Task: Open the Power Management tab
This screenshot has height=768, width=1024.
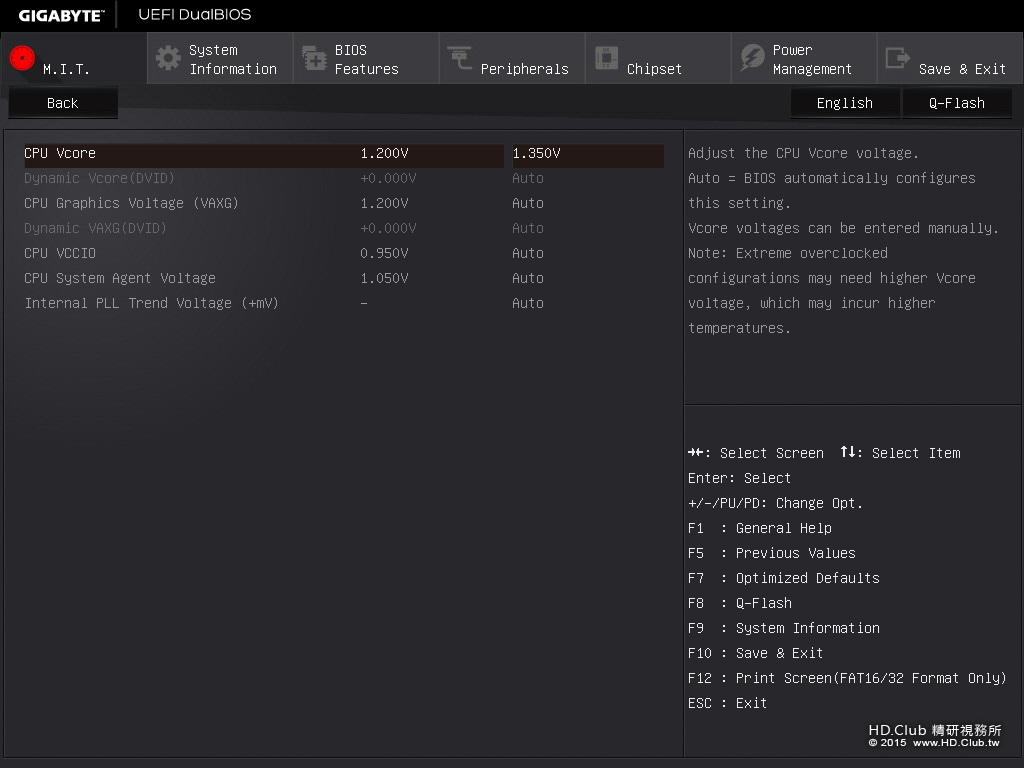Action: (804, 59)
